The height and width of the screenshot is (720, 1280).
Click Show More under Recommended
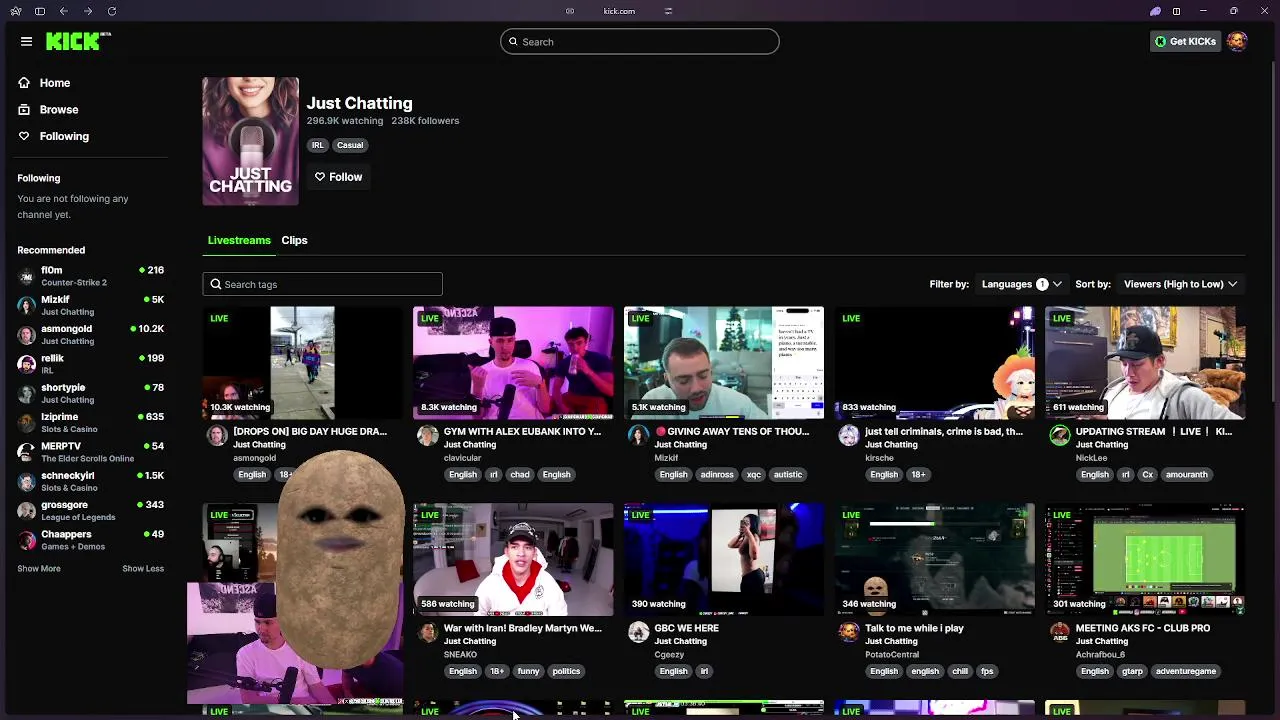[39, 568]
